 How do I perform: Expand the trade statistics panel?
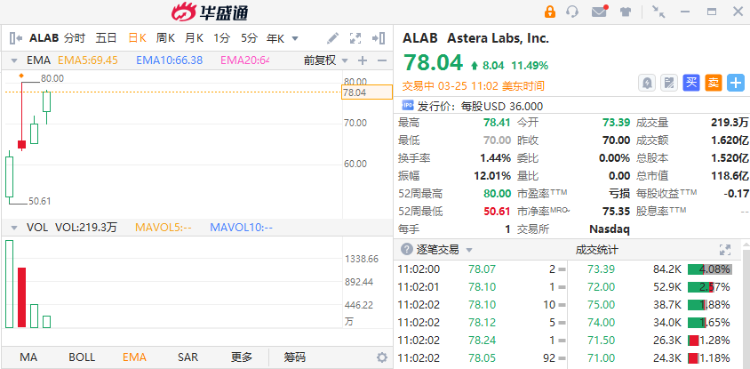click(x=725, y=249)
